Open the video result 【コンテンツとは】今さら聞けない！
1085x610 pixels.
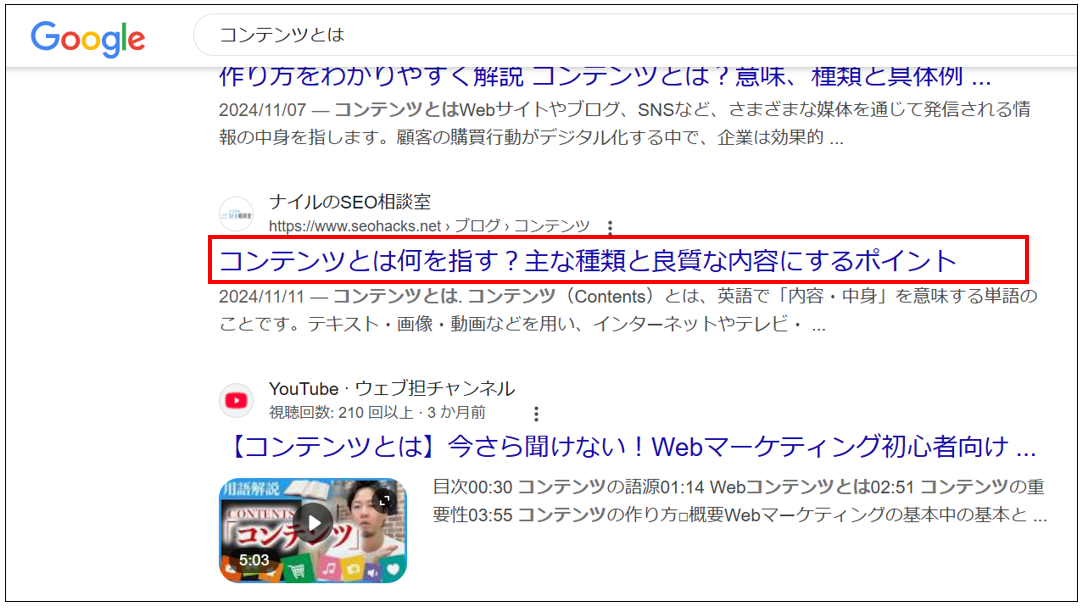tap(632, 447)
